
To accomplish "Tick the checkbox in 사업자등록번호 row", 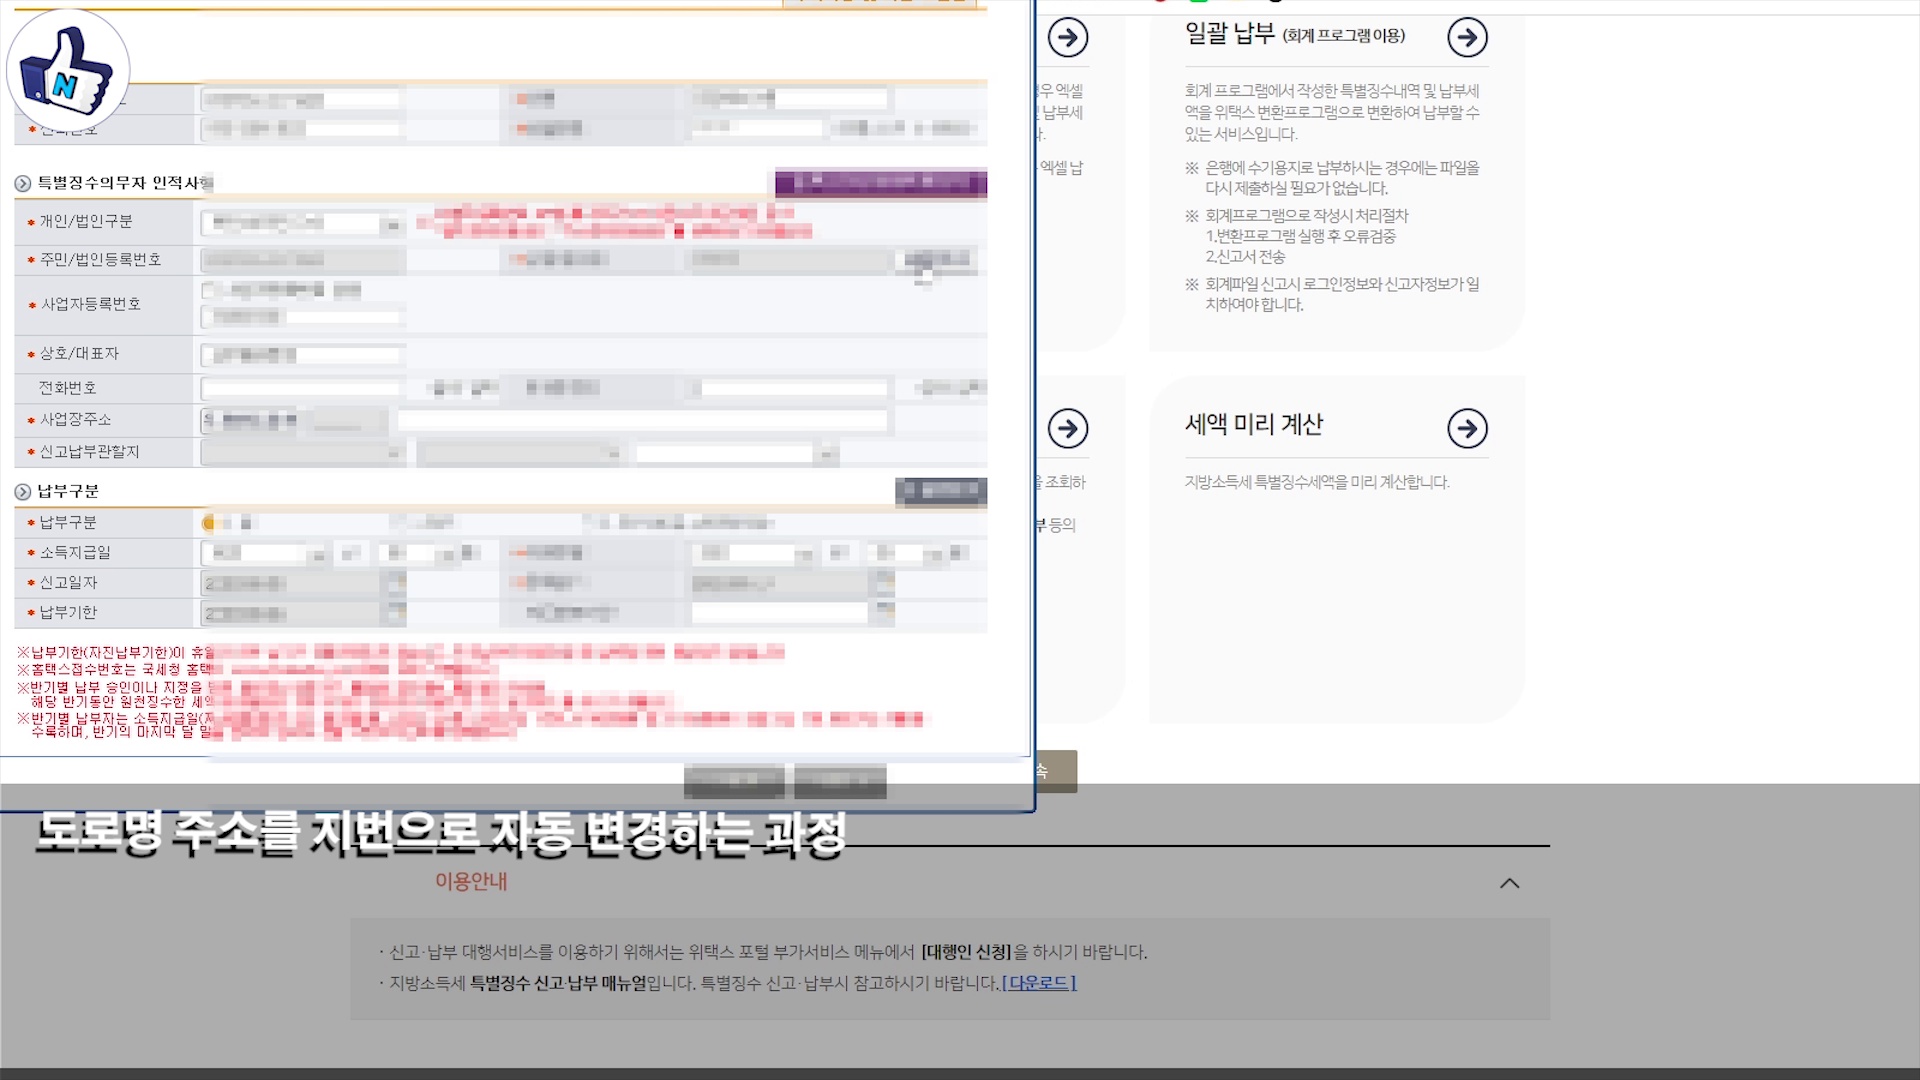I will (x=209, y=291).
